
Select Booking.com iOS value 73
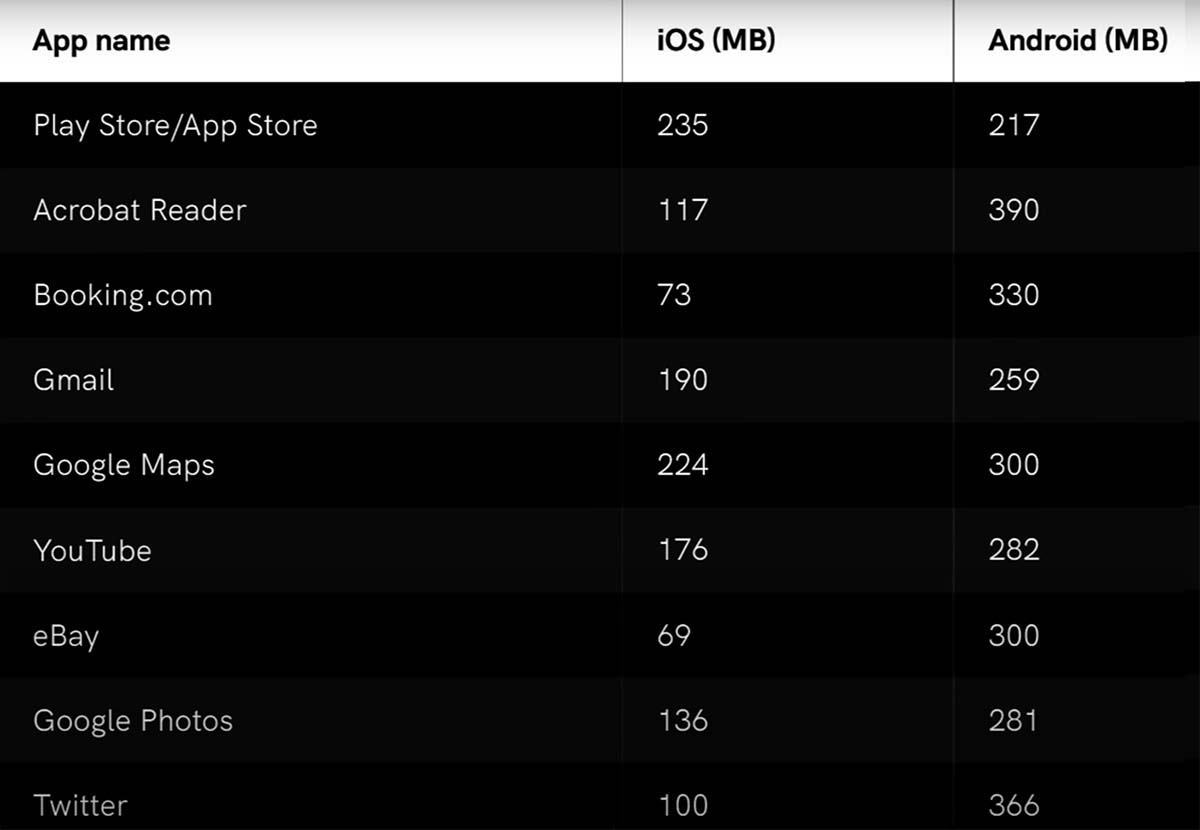(674, 295)
